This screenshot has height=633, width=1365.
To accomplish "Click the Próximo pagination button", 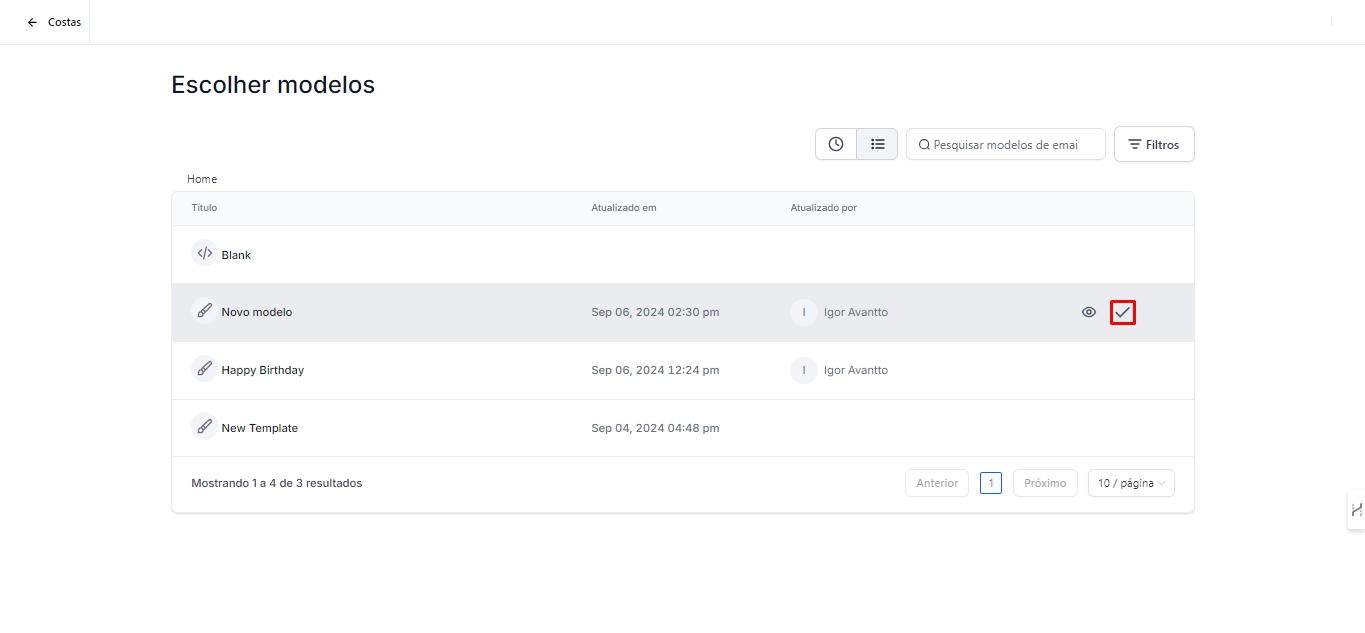I will click(1045, 483).
